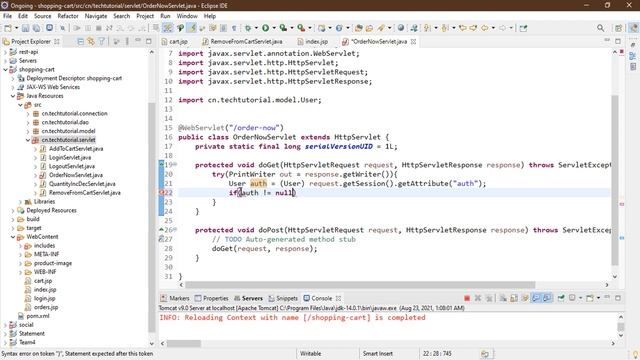The height and width of the screenshot is (360, 640).
Task: Click the Scroll Lock icon in Console
Action: coord(514,298)
